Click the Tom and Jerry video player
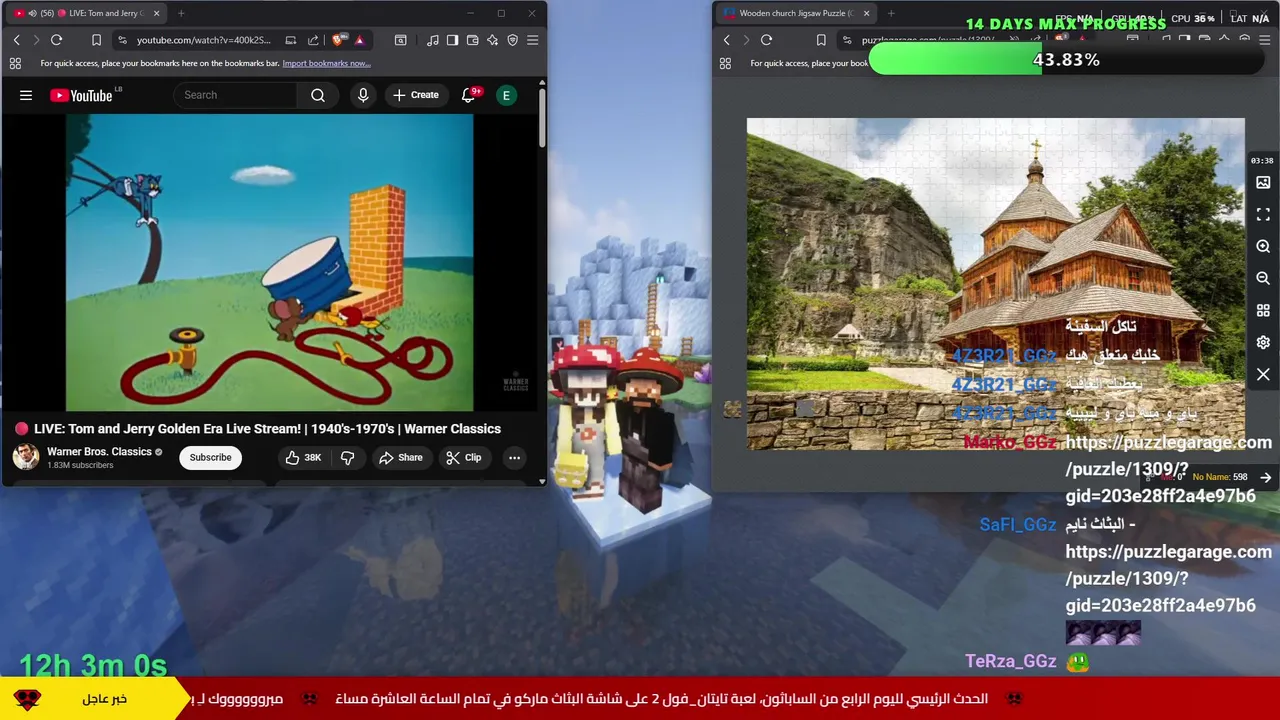The height and width of the screenshot is (720, 1280). (x=270, y=262)
